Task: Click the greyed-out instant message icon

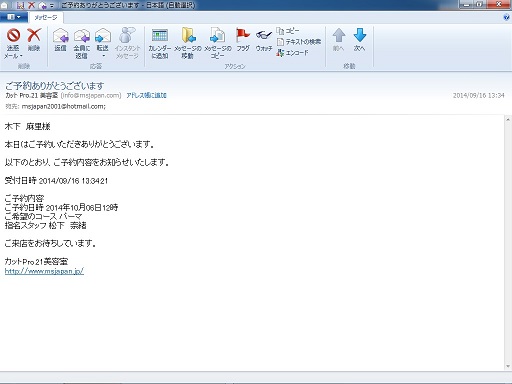Action: [127, 44]
